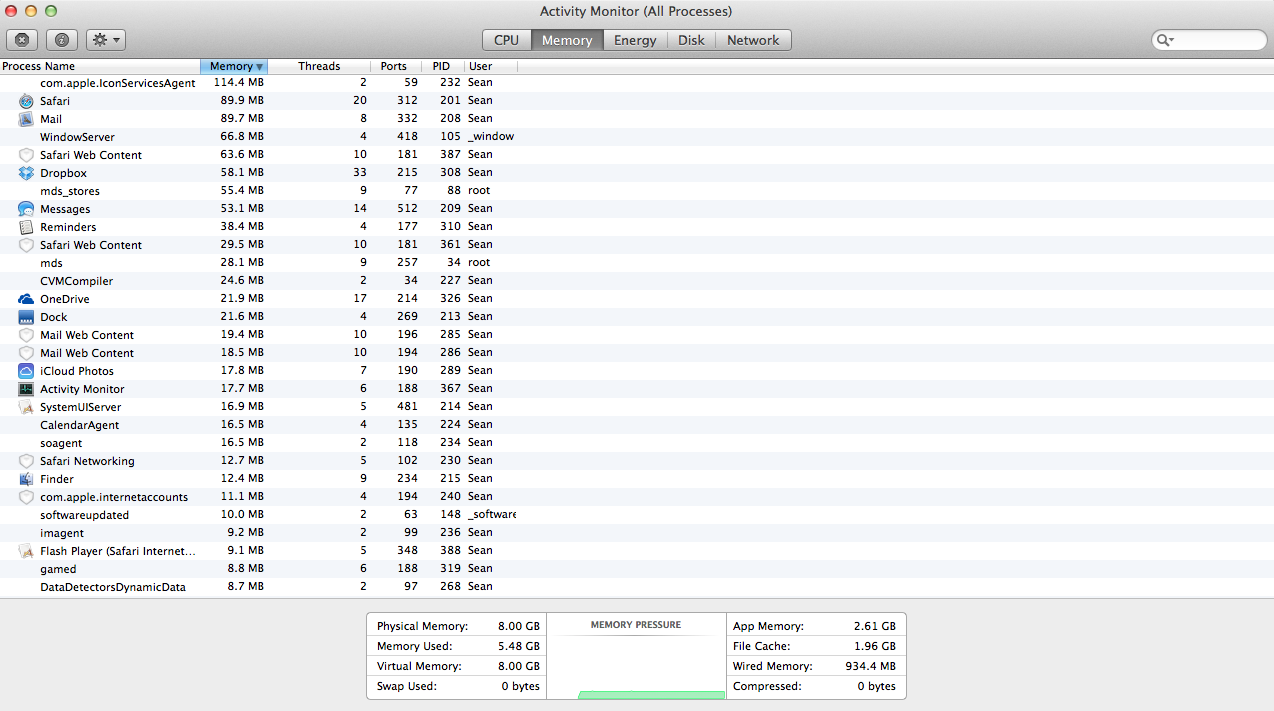The height and width of the screenshot is (711, 1274).
Task: Sort by Process Name column
Action: pyautogui.click(x=100, y=66)
